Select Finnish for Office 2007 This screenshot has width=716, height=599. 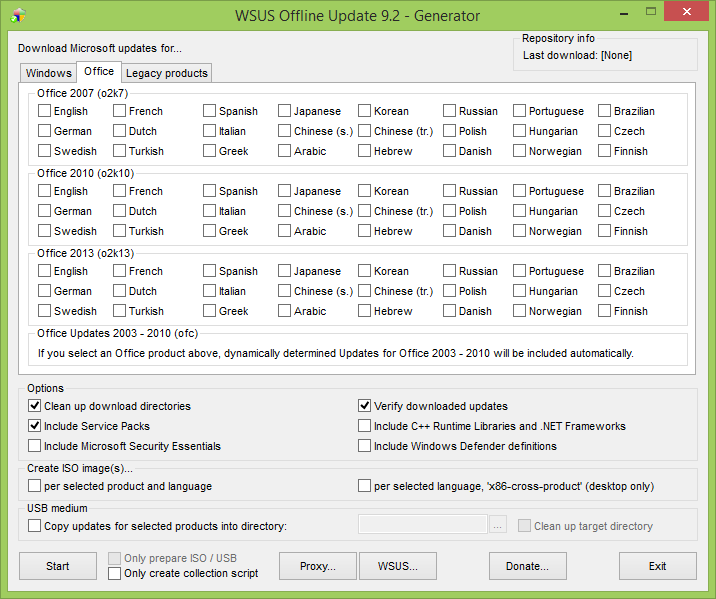[605, 151]
